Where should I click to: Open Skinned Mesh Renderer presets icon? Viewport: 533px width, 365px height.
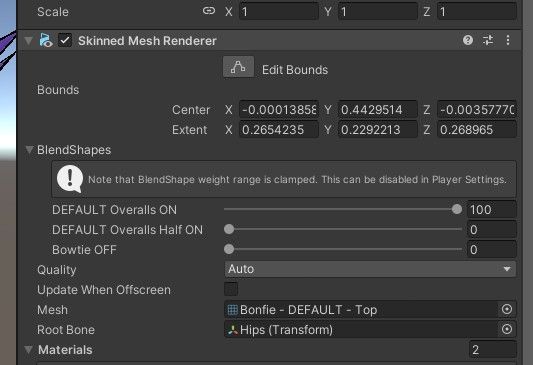tap(488, 40)
